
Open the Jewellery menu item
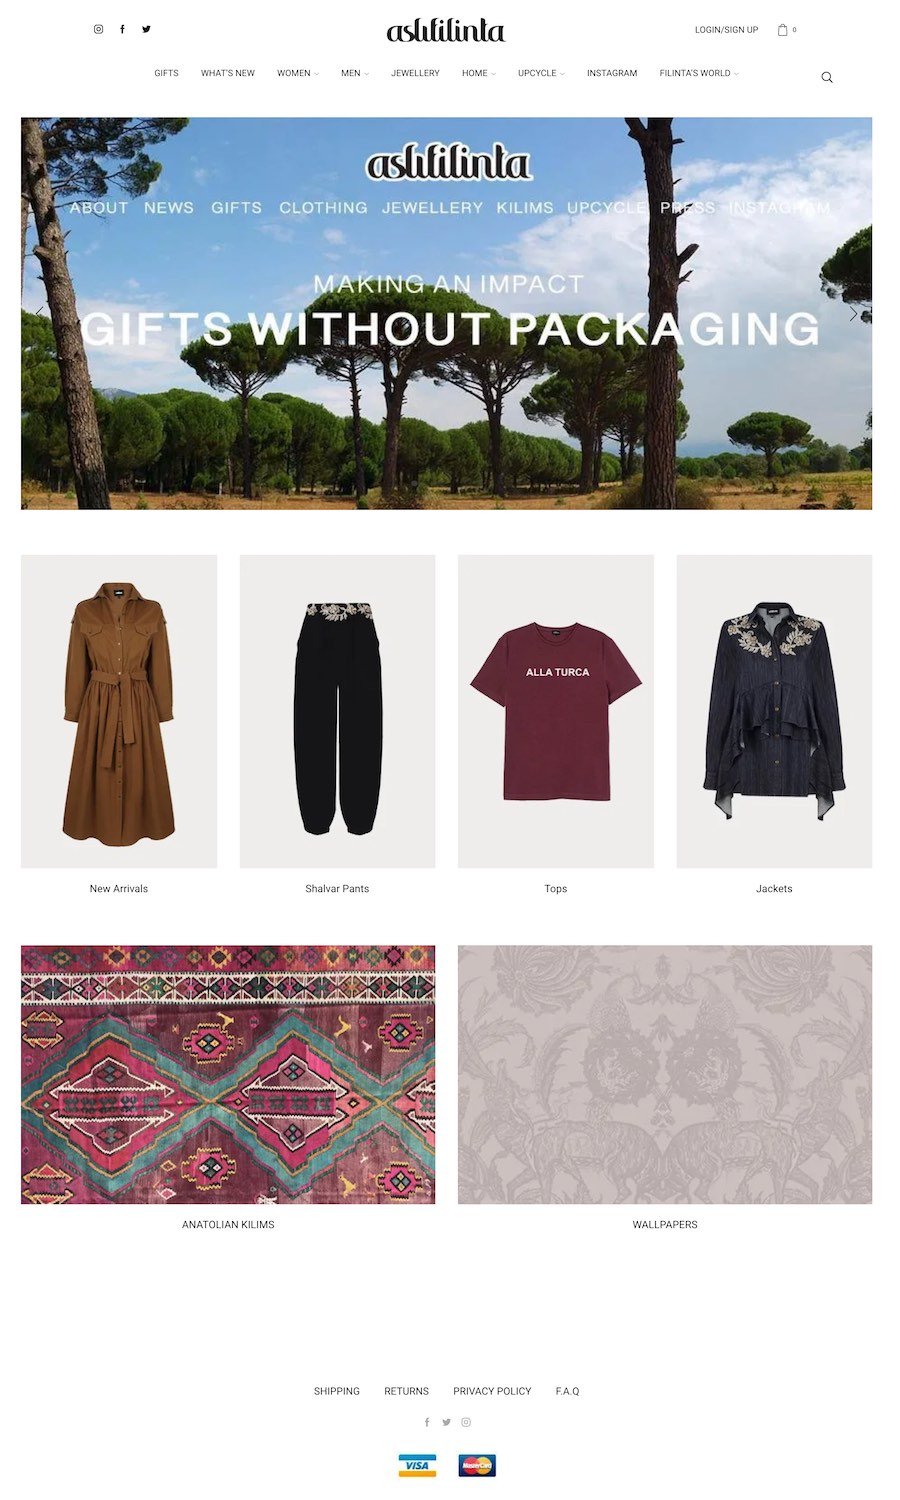point(415,73)
